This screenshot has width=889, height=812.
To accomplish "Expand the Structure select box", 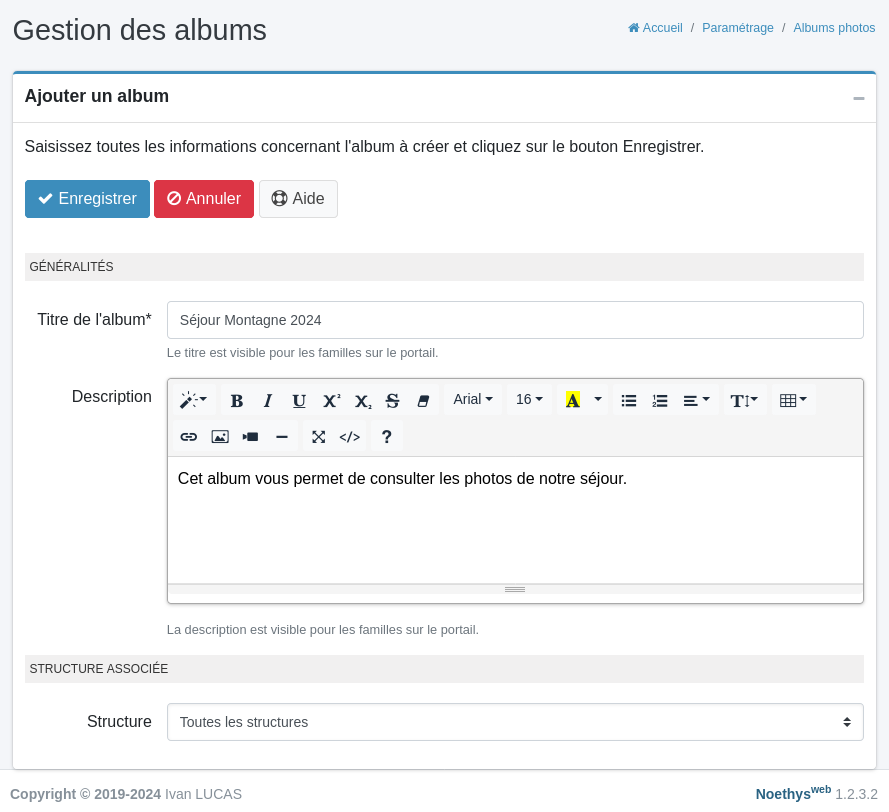I will tap(514, 722).
